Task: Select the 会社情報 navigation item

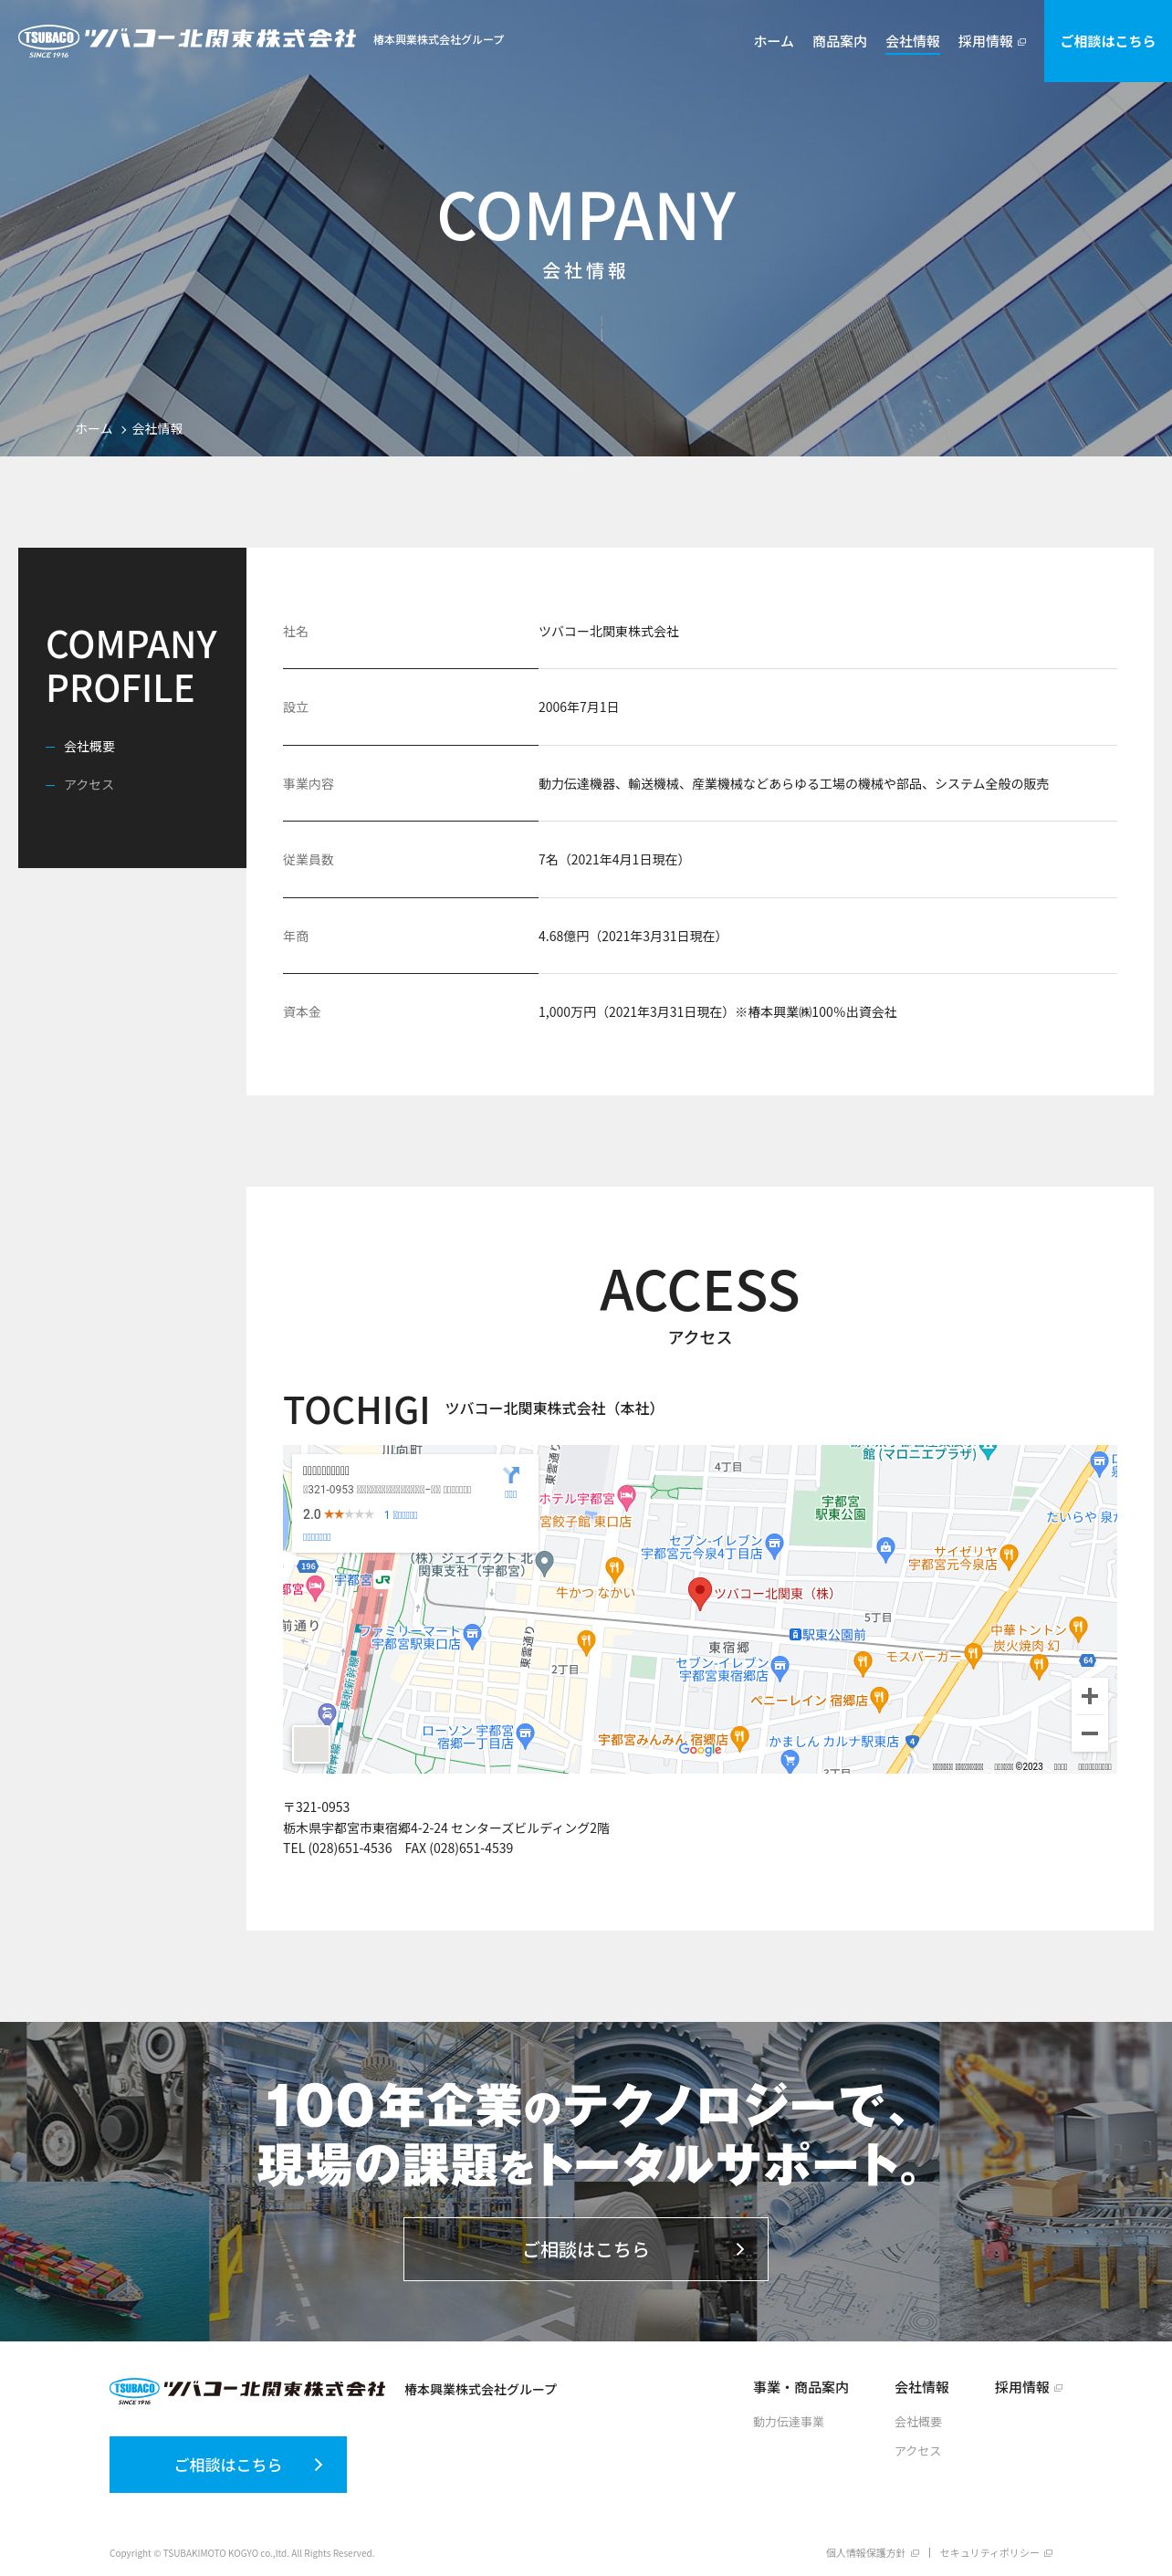Action: coord(912,41)
